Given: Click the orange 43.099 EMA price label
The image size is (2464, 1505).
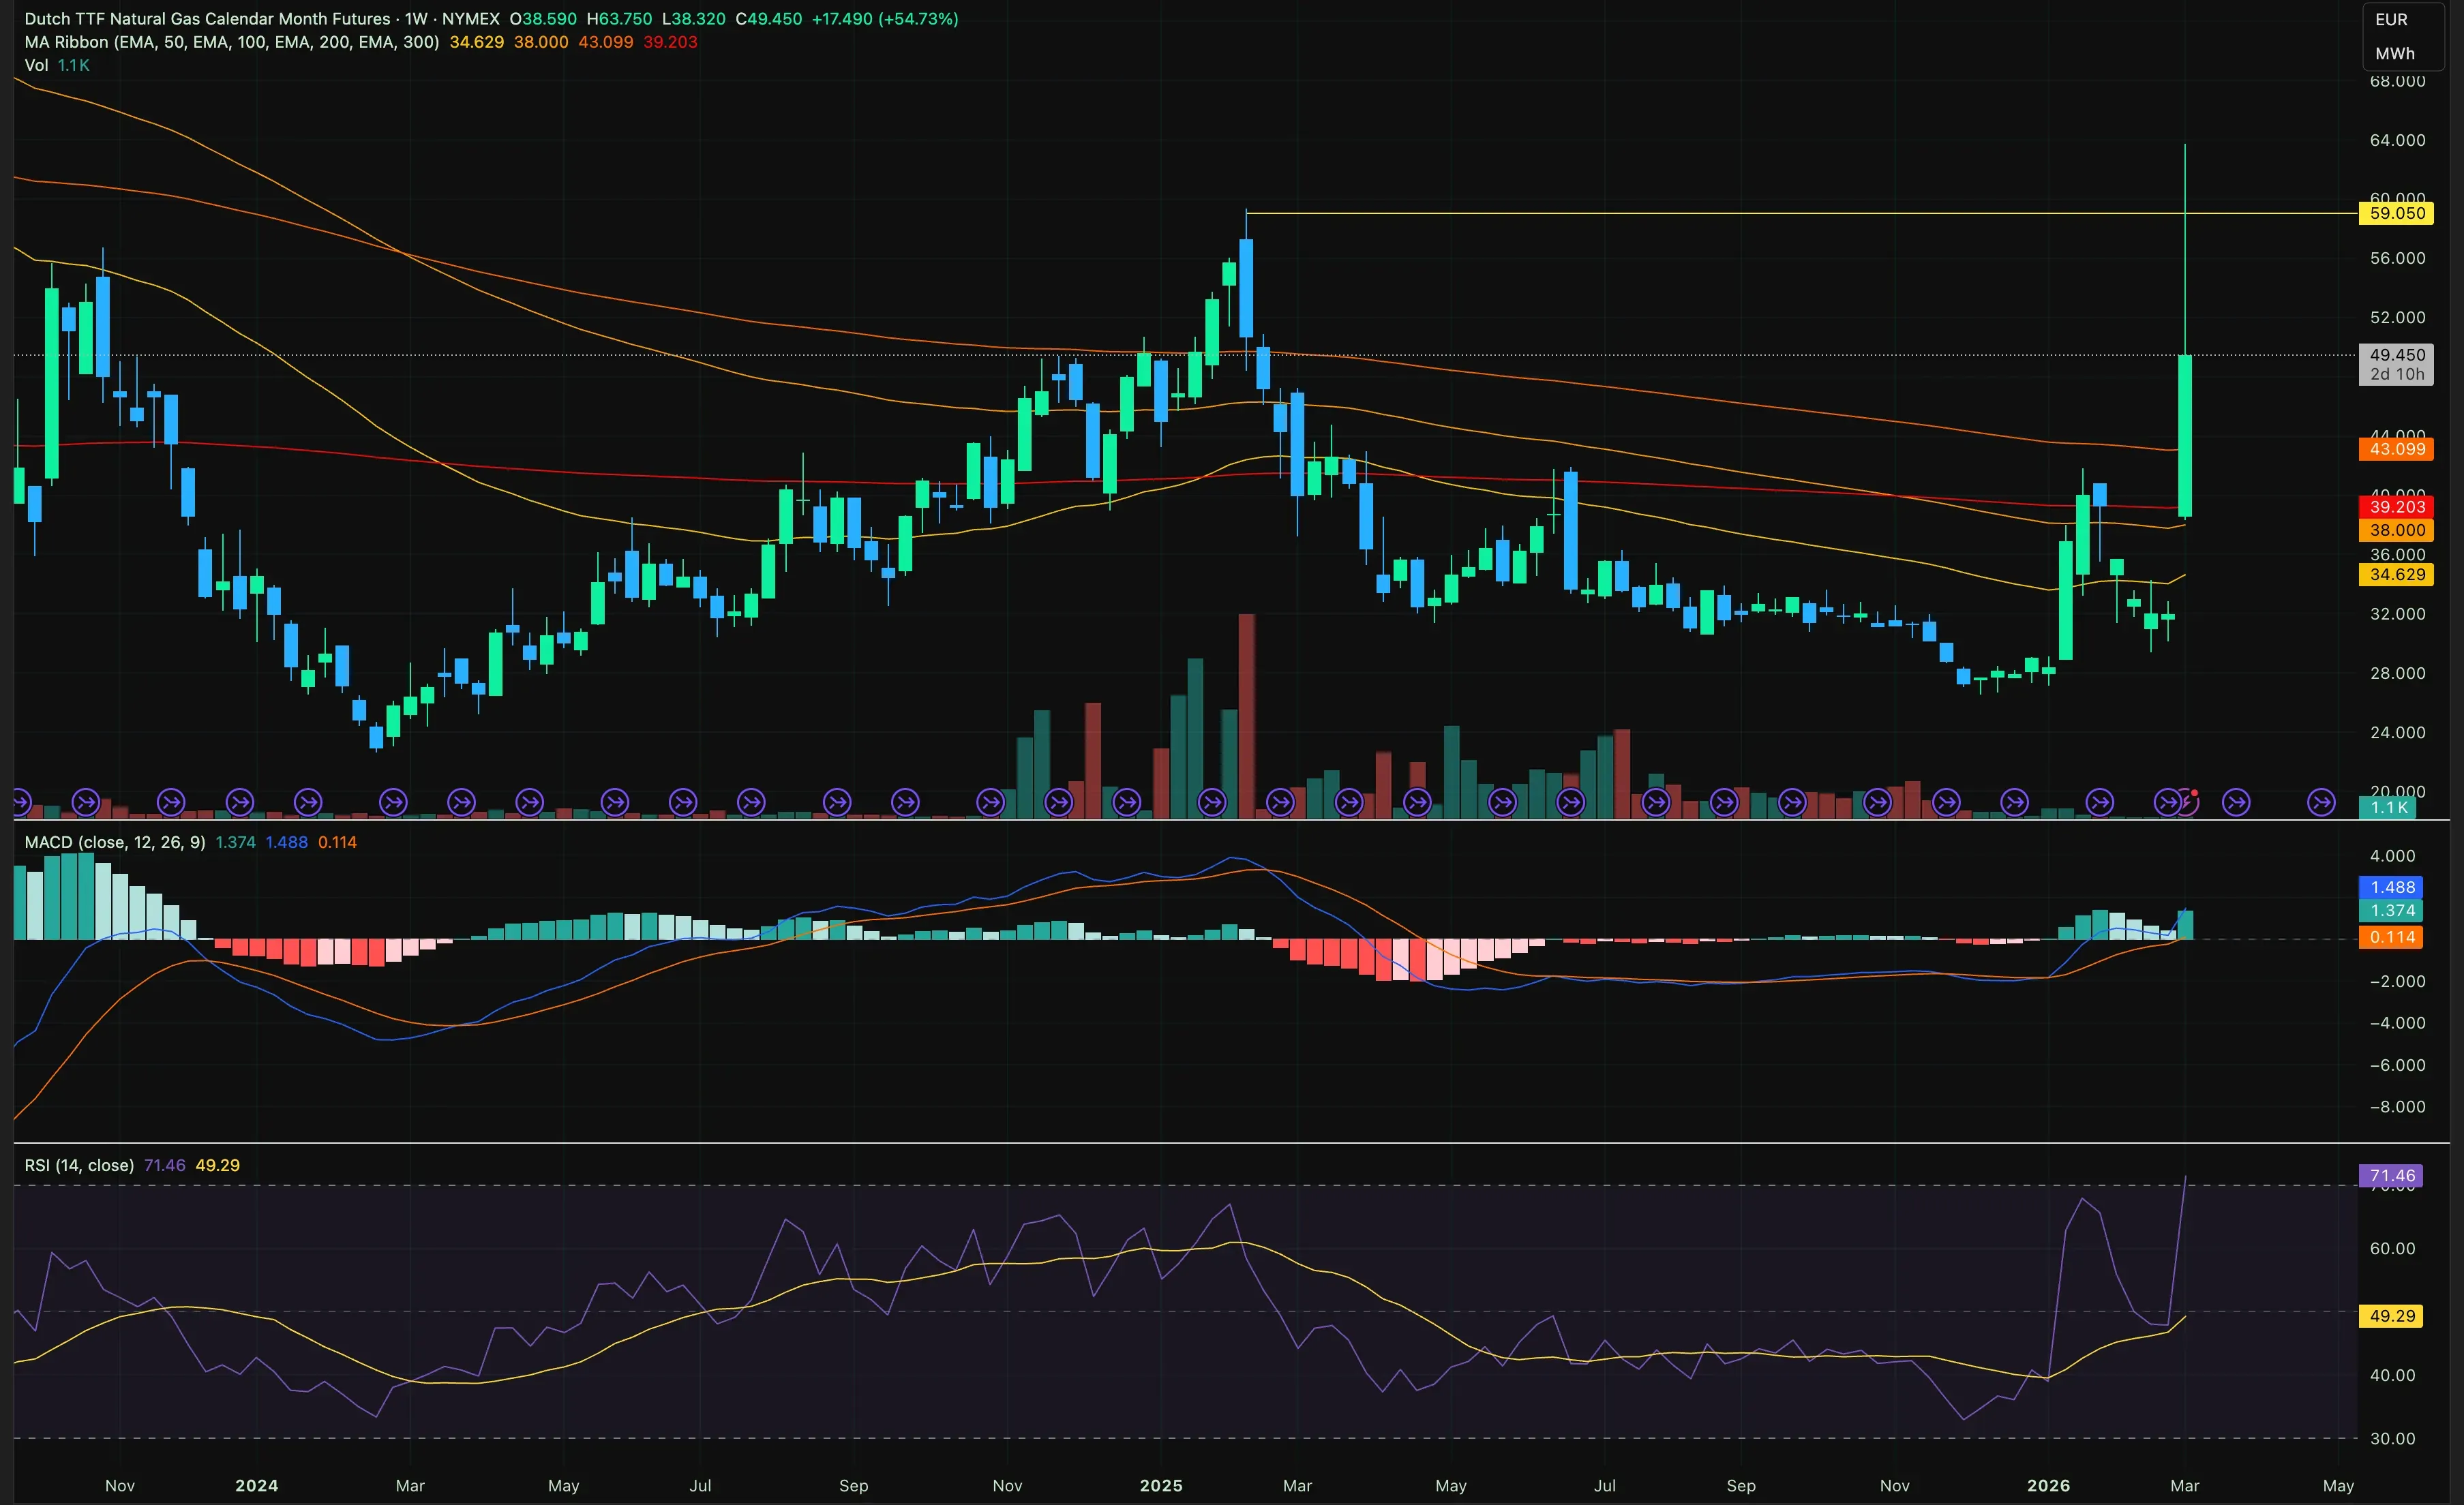Looking at the screenshot, I should point(2396,449).
